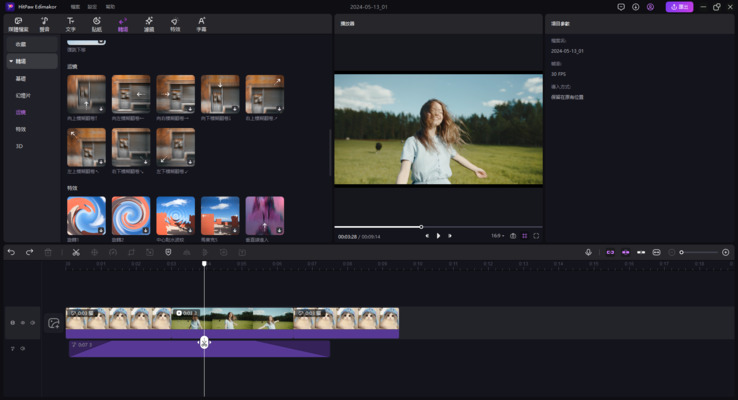Open the 16:9 aspect ratio dropdown
The height and width of the screenshot is (400, 738).
pos(497,236)
